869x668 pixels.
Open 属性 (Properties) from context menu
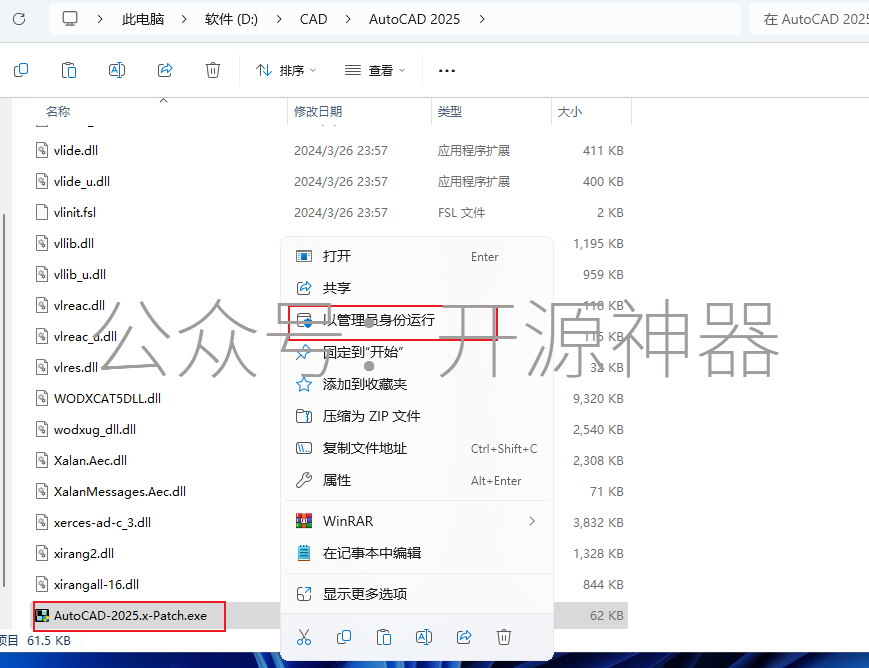417,481
